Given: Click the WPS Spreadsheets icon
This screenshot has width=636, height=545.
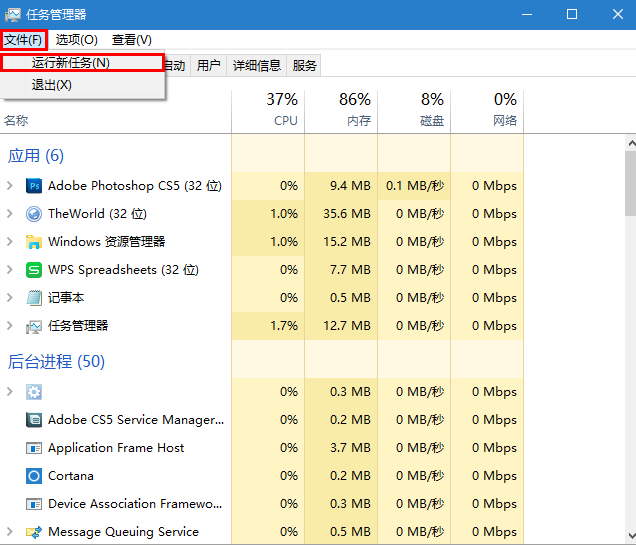Looking at the screenshot, I should click(34, 270).
